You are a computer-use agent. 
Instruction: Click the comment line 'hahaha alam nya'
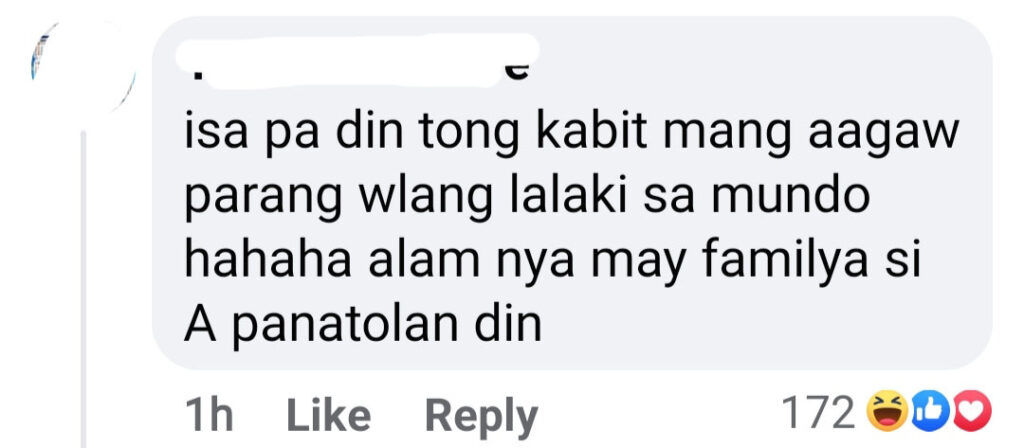(x=552, y=263)
